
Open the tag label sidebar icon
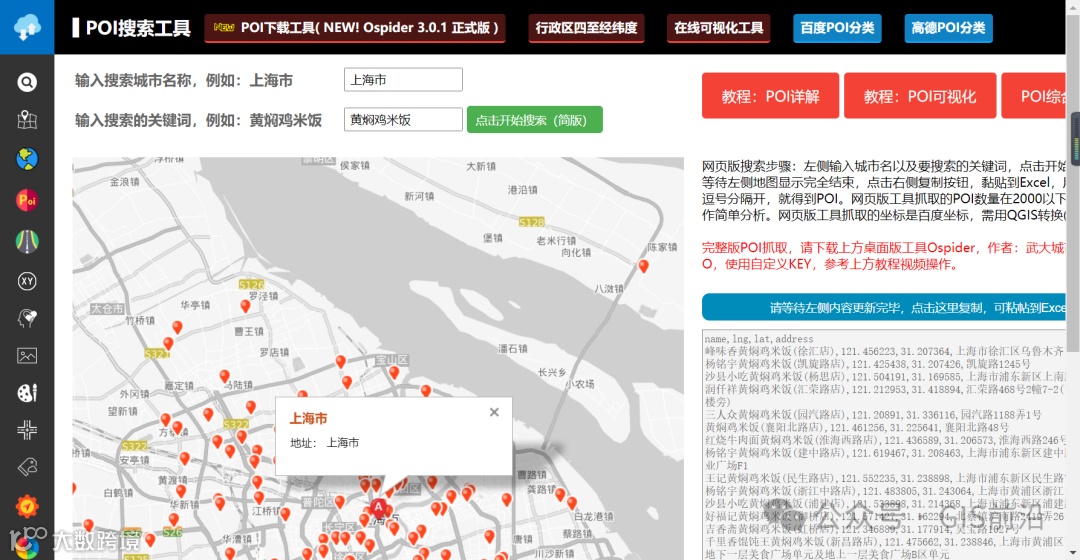pyautogui.click(x=27, y=467)
